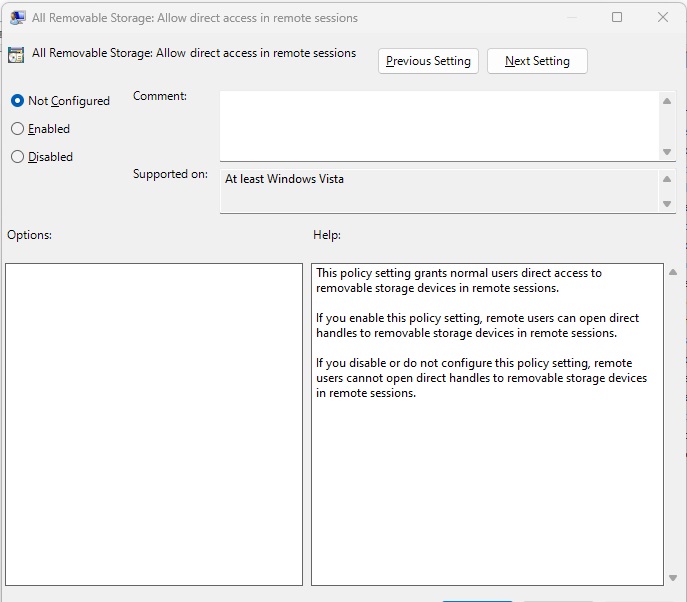Go to Previous Setting
Screen dimensions: 687x602
click(428, 61)
